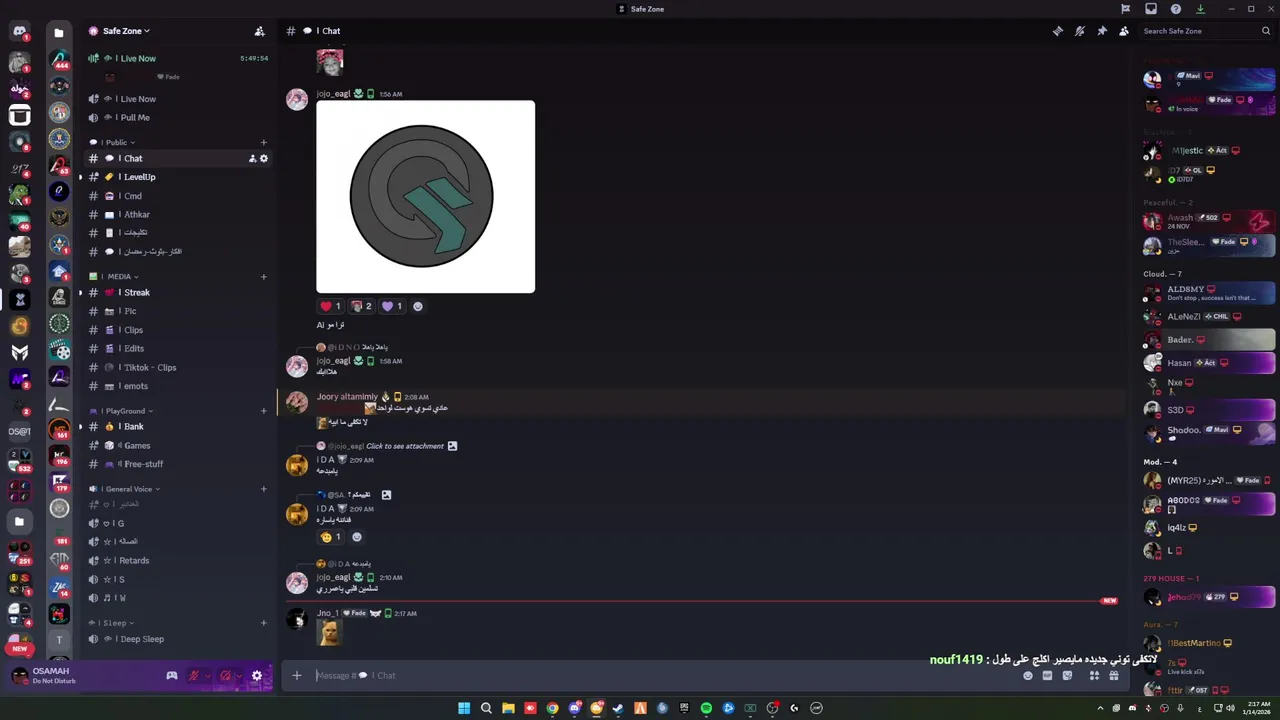Click the Search Safe Zone field
Screen dimensions: 1280x720
(1207, 31)
